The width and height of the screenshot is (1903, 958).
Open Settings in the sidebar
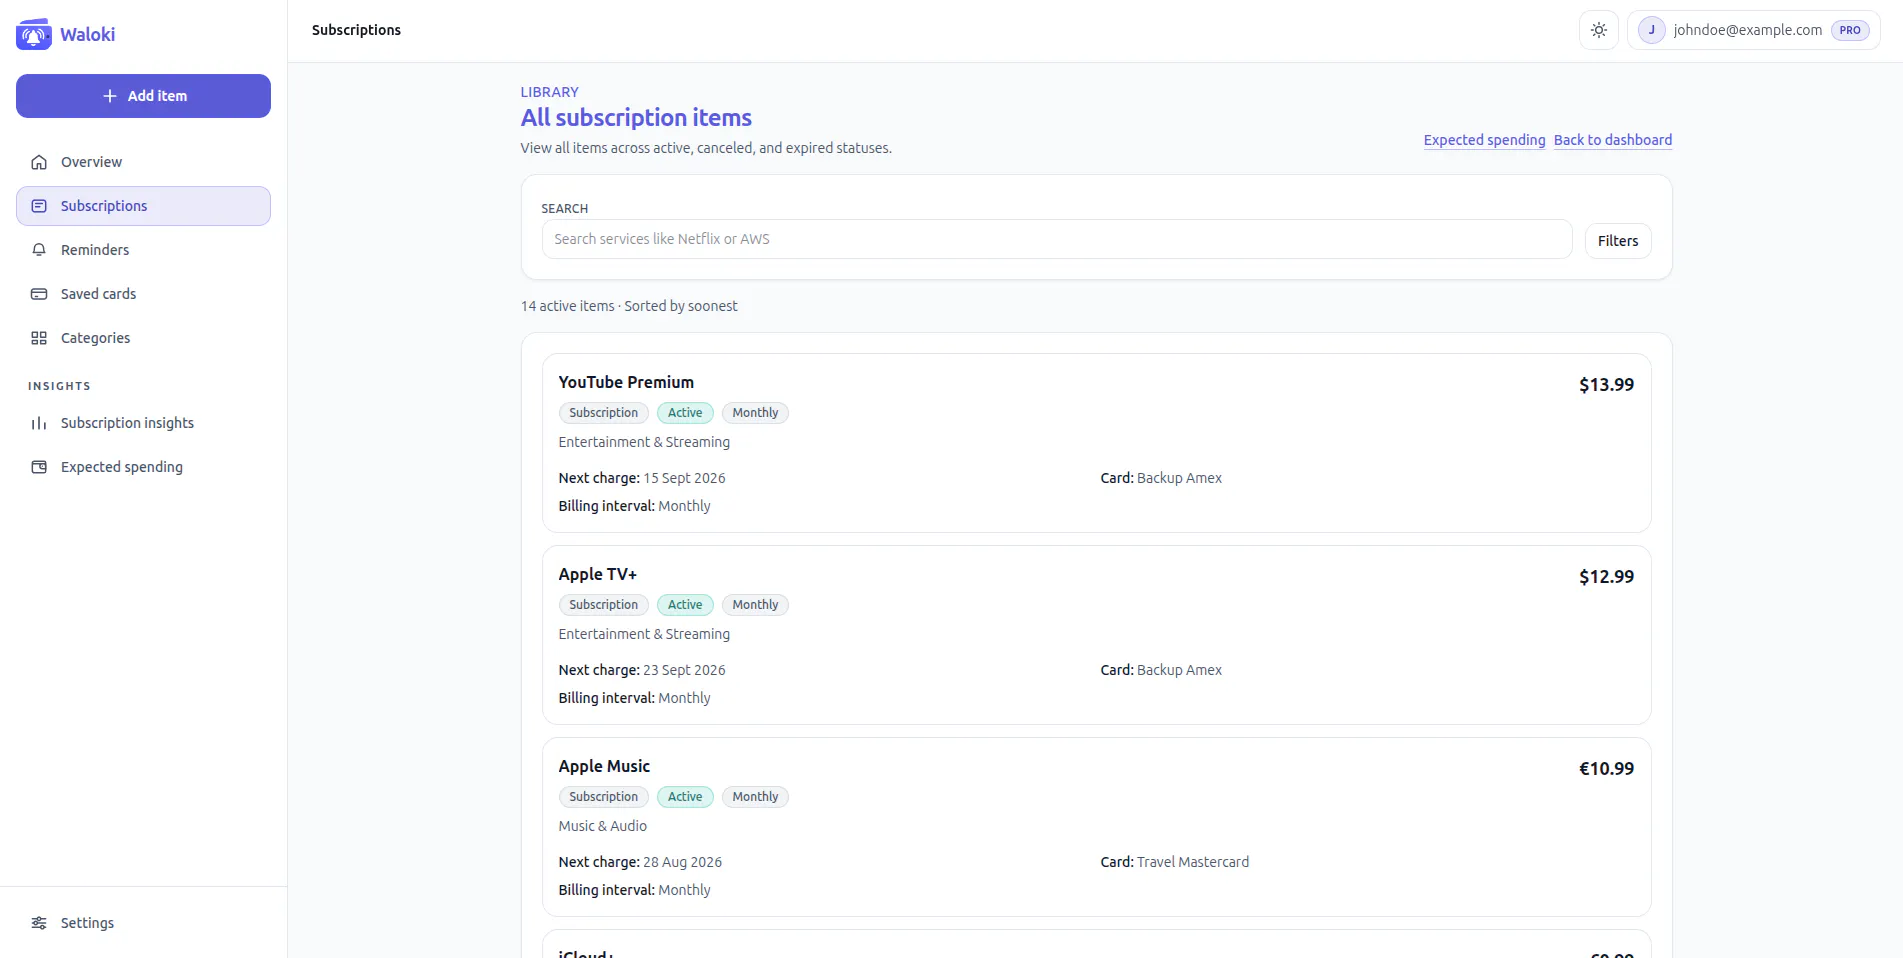pyautogui.click(x=143, y=923)
